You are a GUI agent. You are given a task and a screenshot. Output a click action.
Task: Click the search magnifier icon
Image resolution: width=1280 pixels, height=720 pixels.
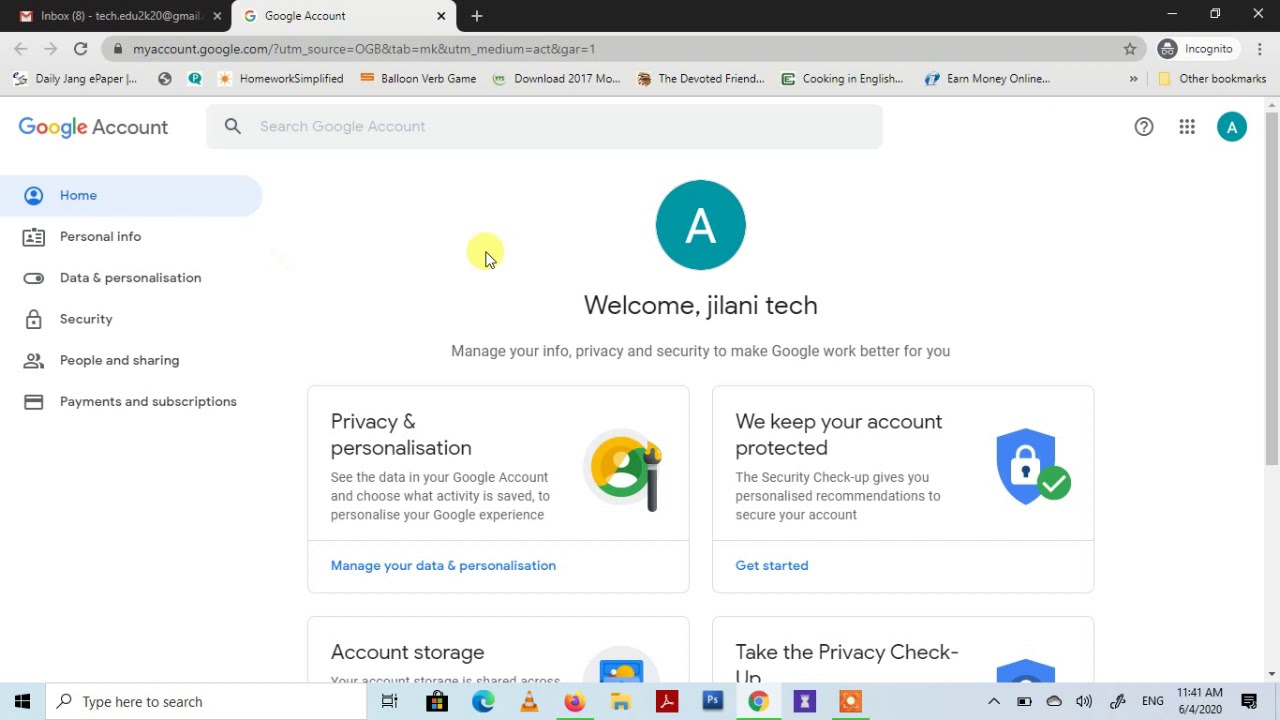click(233, 126)
